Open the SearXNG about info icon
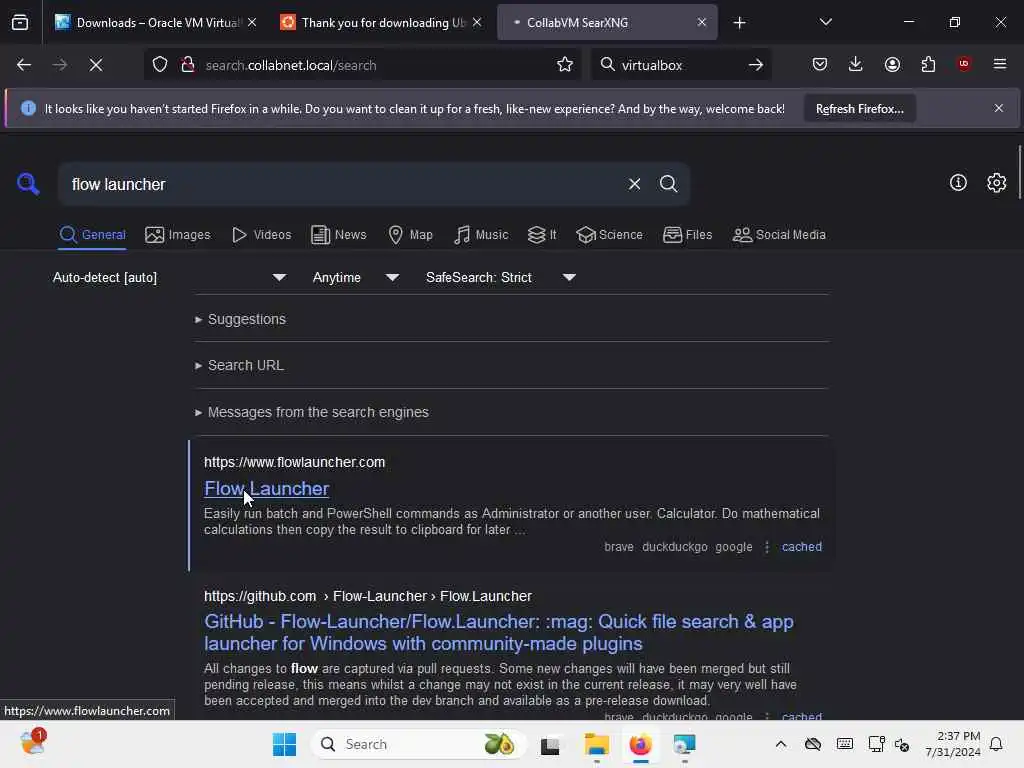 pos(958,183)
